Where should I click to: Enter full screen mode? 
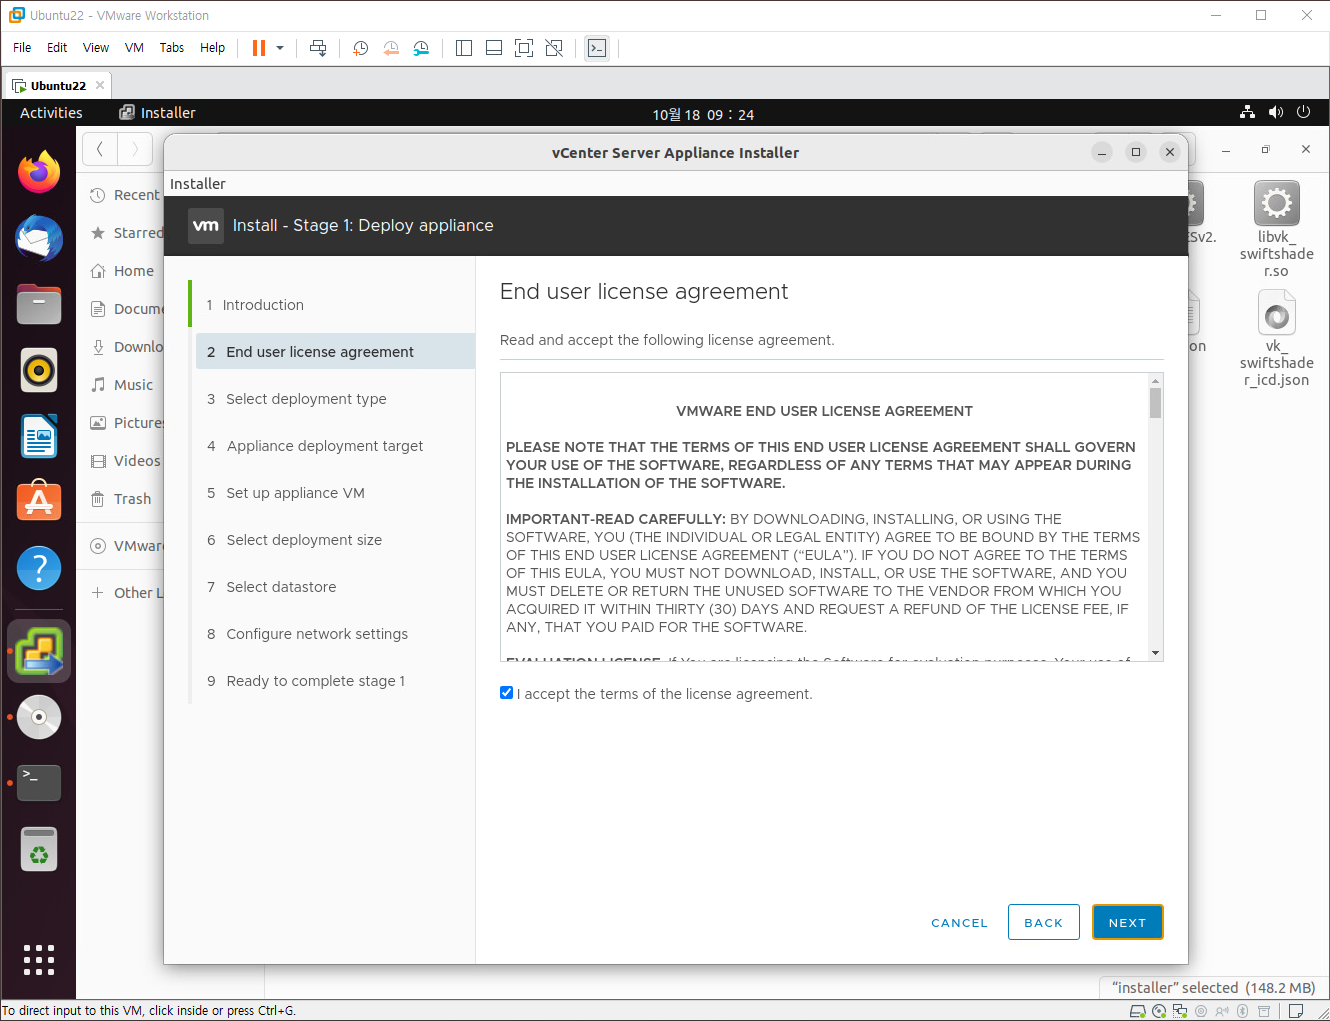524,48
